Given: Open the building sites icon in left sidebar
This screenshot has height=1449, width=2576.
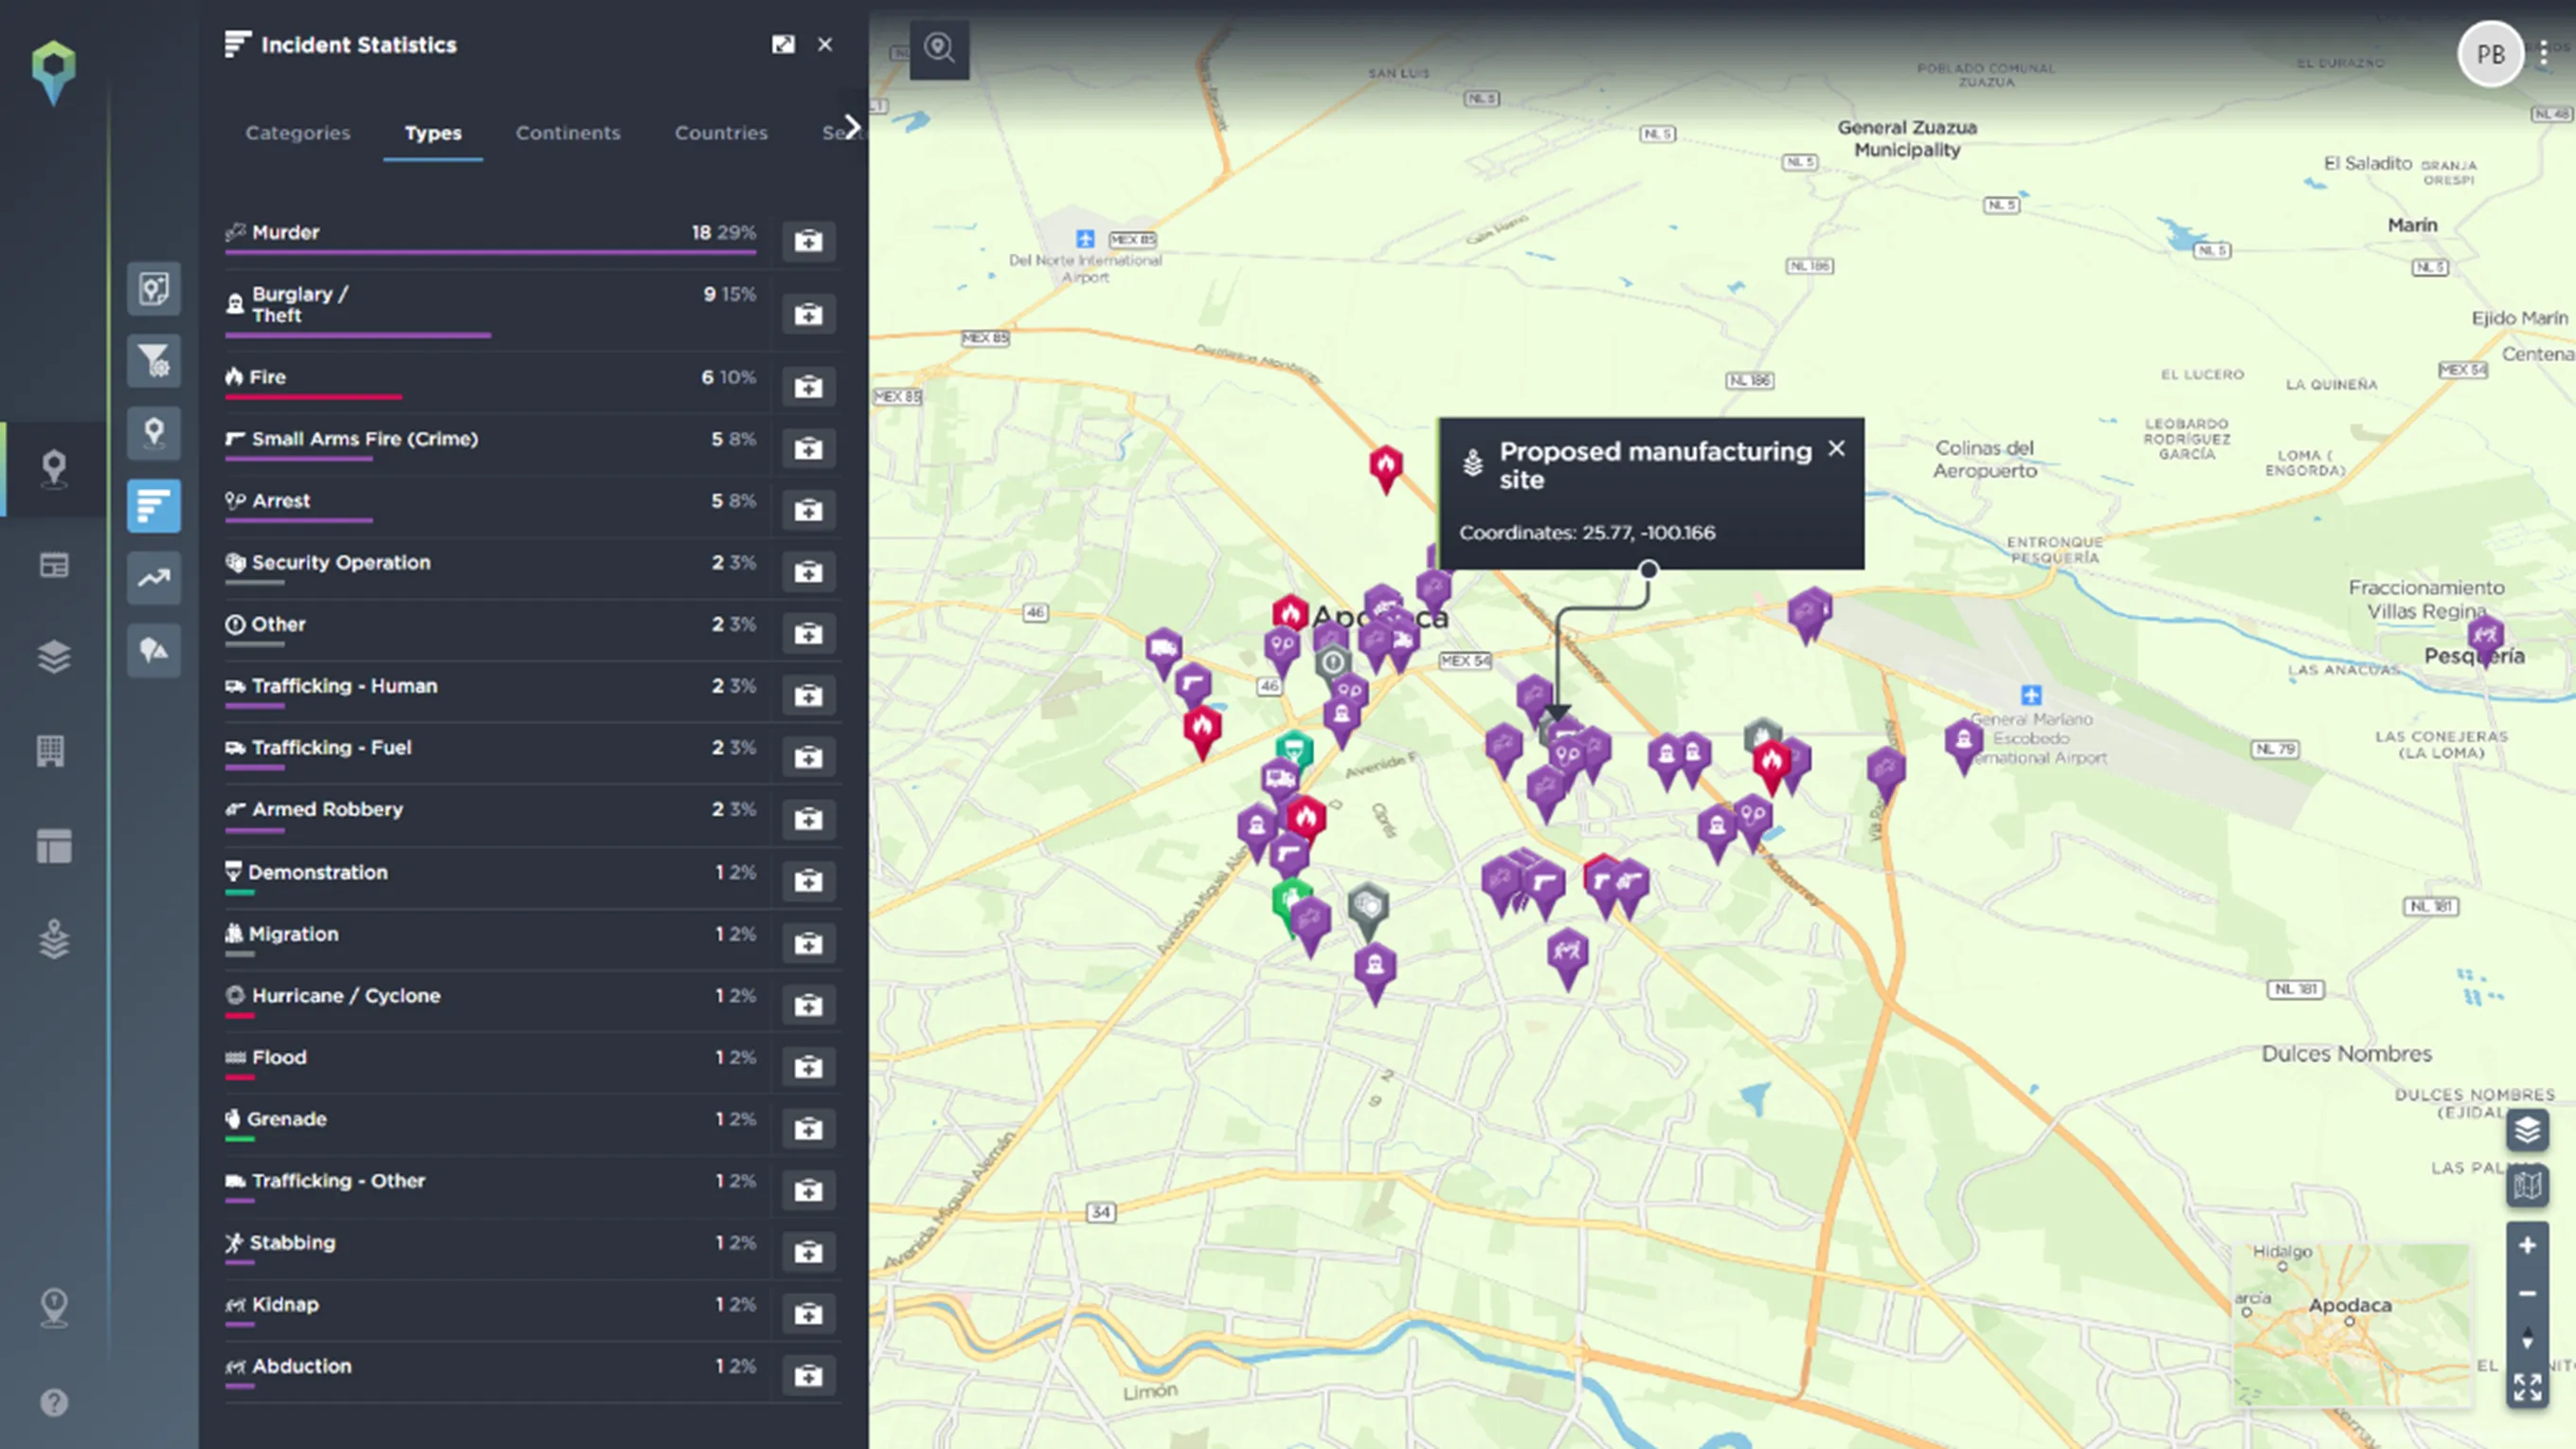Looking at the screenshot, I should 52,751.
